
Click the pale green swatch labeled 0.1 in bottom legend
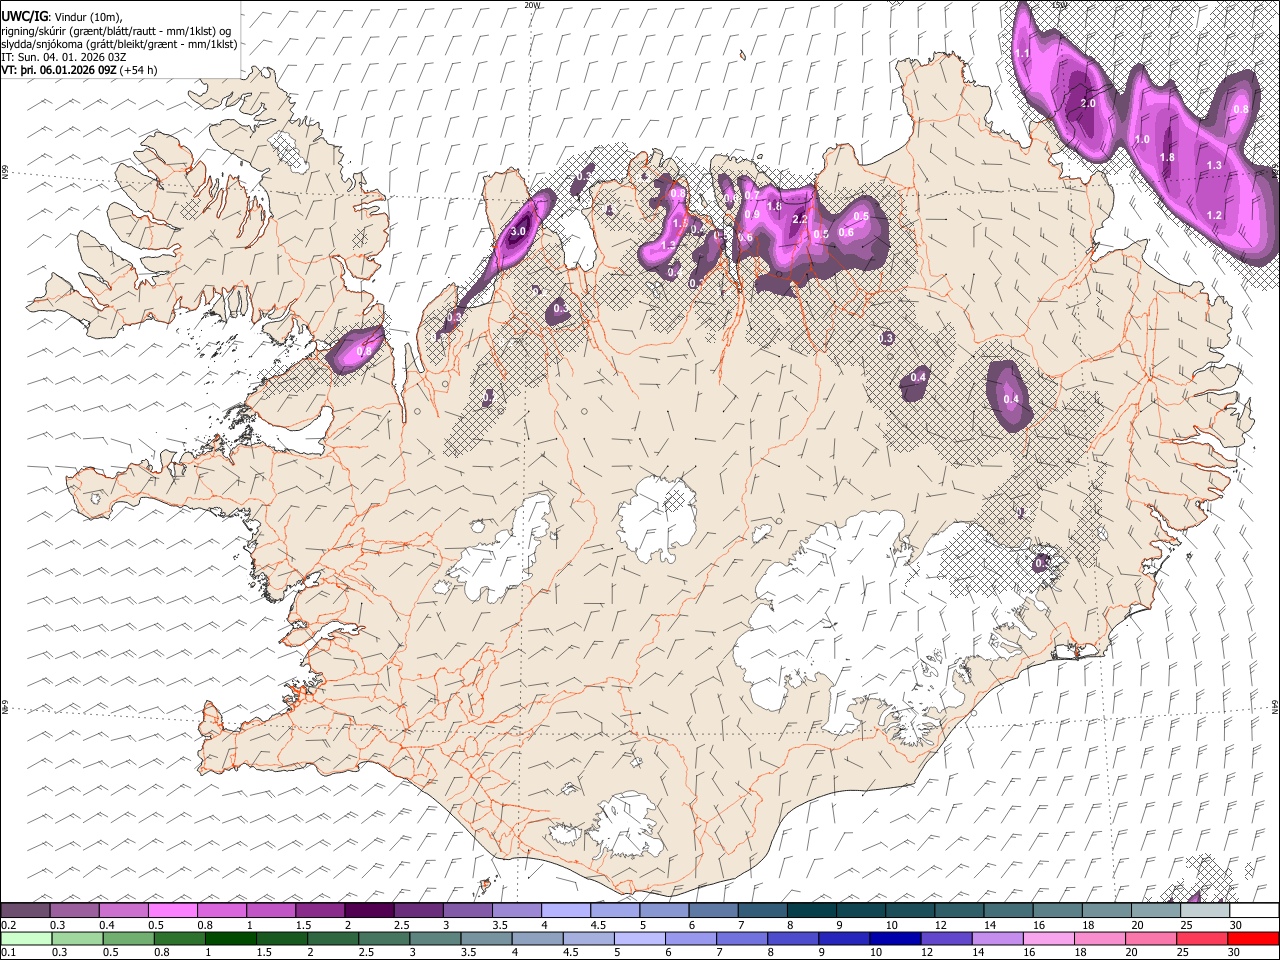click(26, 938)
